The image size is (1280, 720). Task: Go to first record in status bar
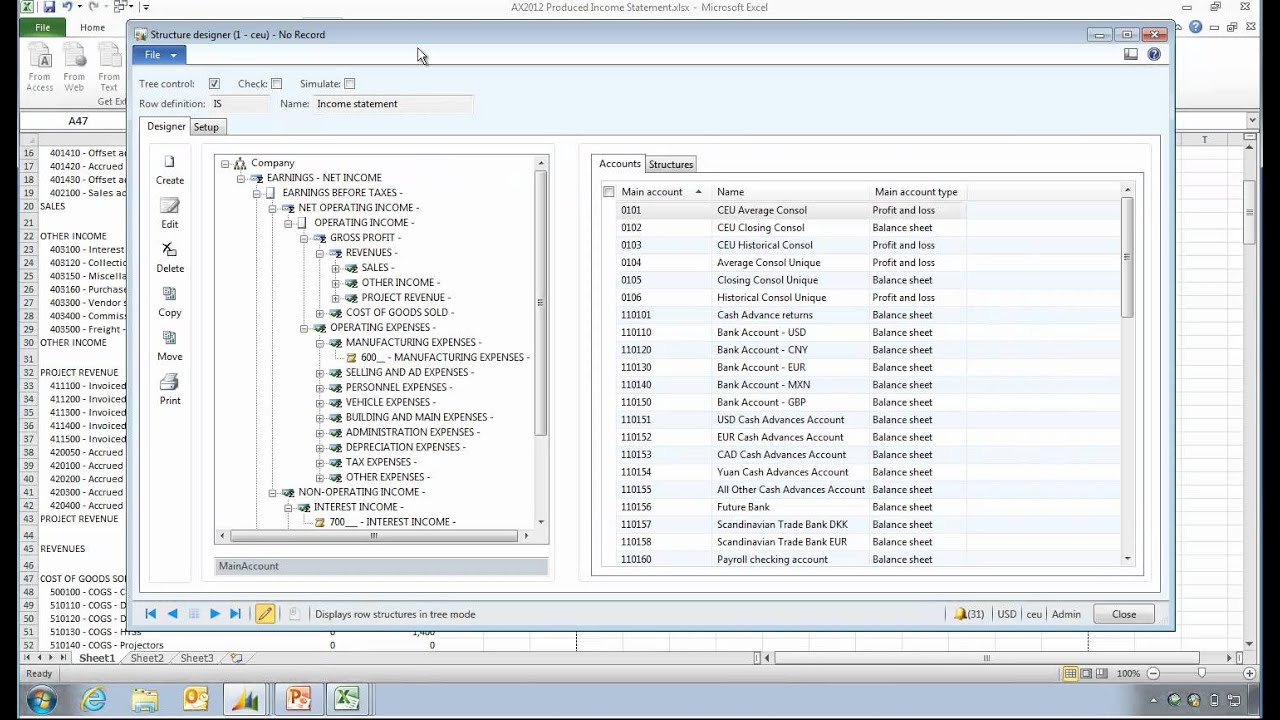click(x=151, y=614)
